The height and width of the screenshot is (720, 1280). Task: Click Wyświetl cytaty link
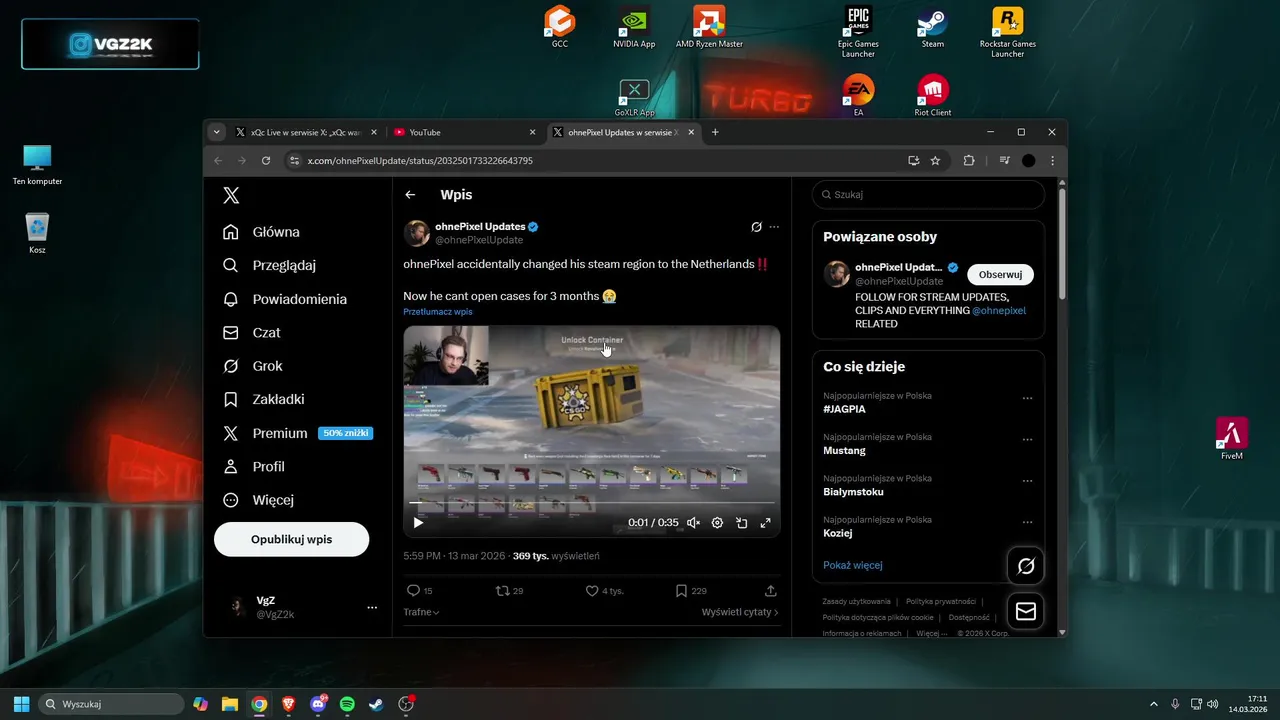coord(740,612)
